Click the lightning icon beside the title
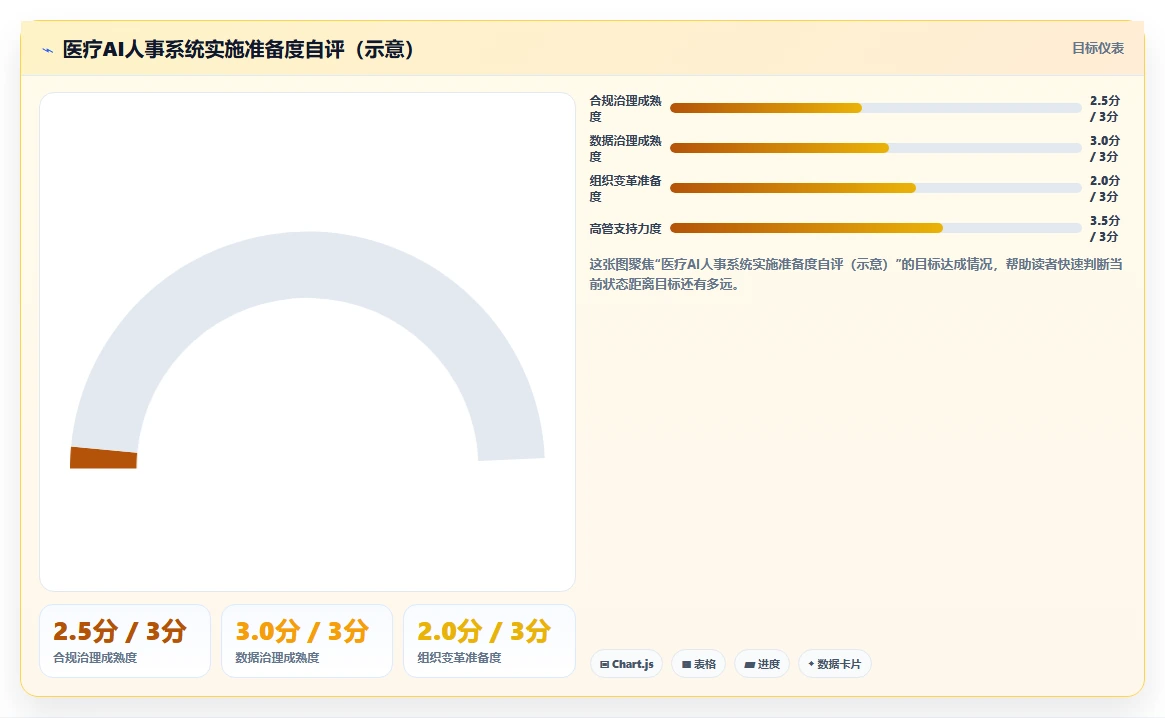Screen dimensions: 1165x718 click(x=48, y=51)
